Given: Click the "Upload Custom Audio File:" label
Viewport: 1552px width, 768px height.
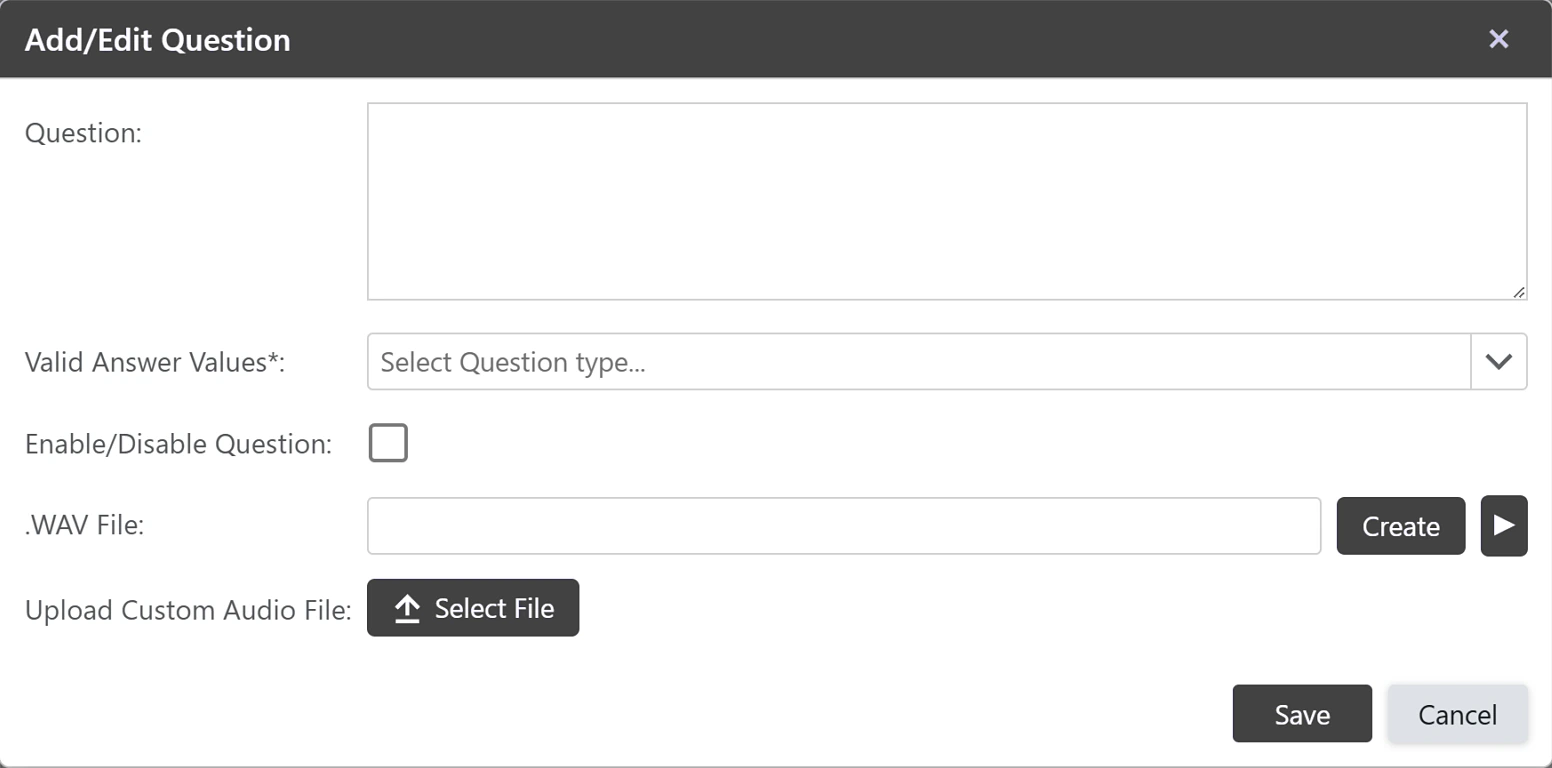Looking at the screenshot, I should 188,610.
